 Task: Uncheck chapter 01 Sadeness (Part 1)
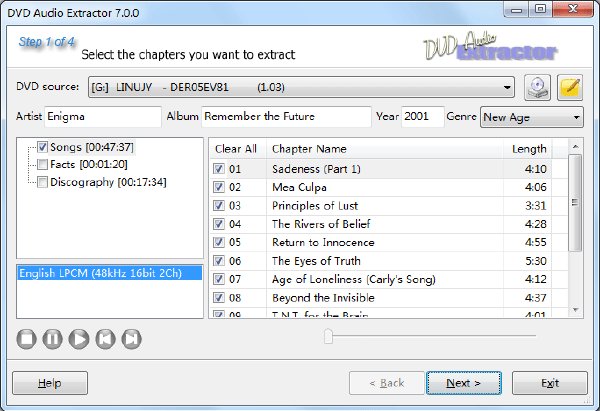point(218,169)
